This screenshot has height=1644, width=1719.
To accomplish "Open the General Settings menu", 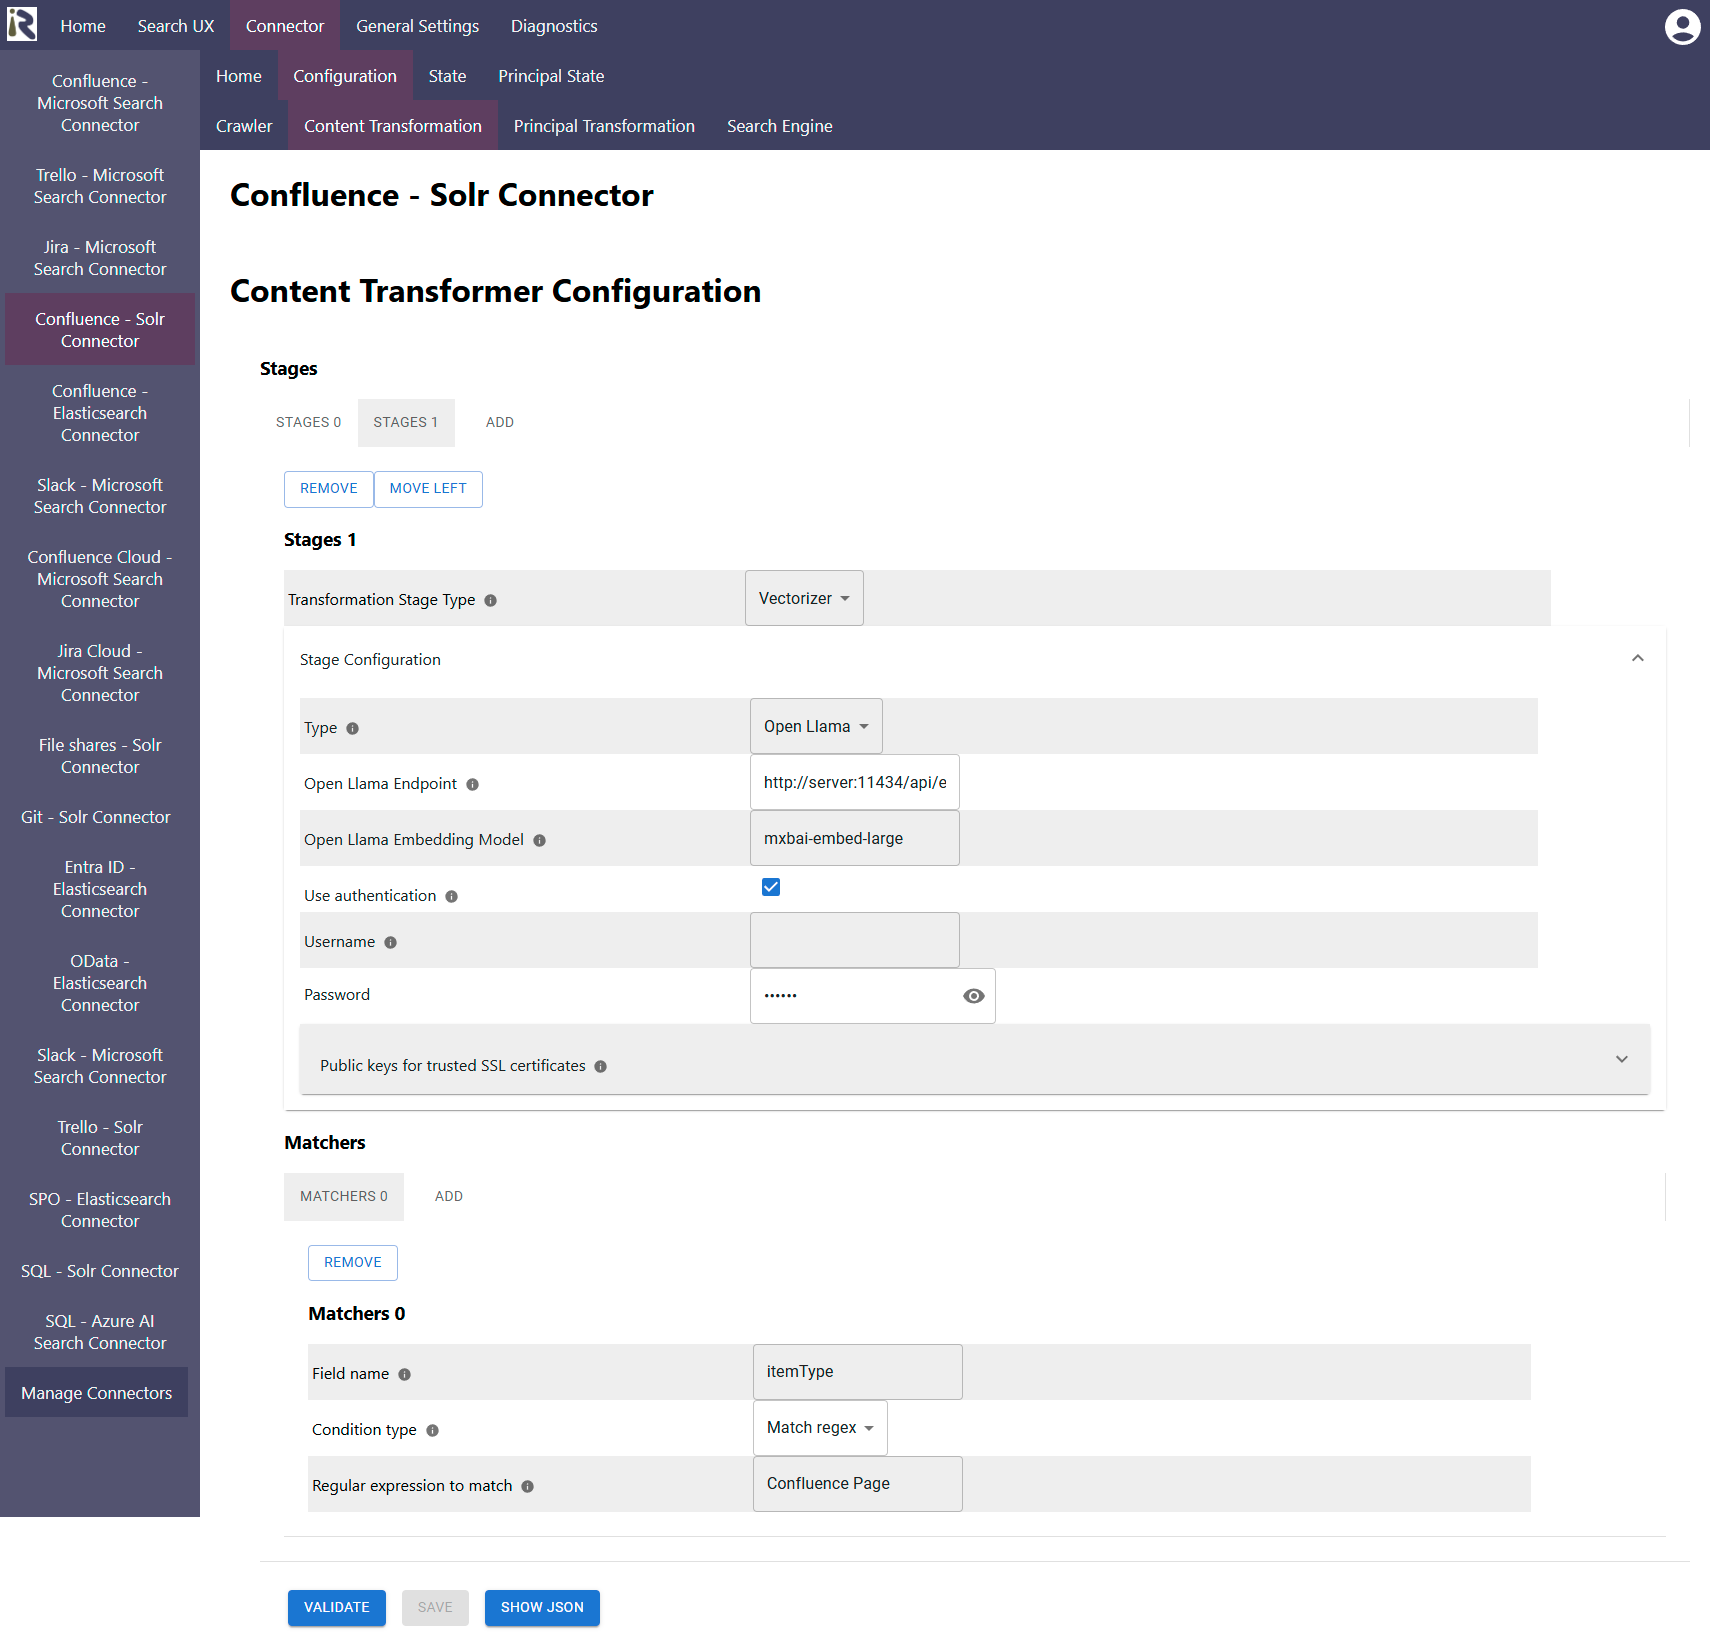I will 418,26.
